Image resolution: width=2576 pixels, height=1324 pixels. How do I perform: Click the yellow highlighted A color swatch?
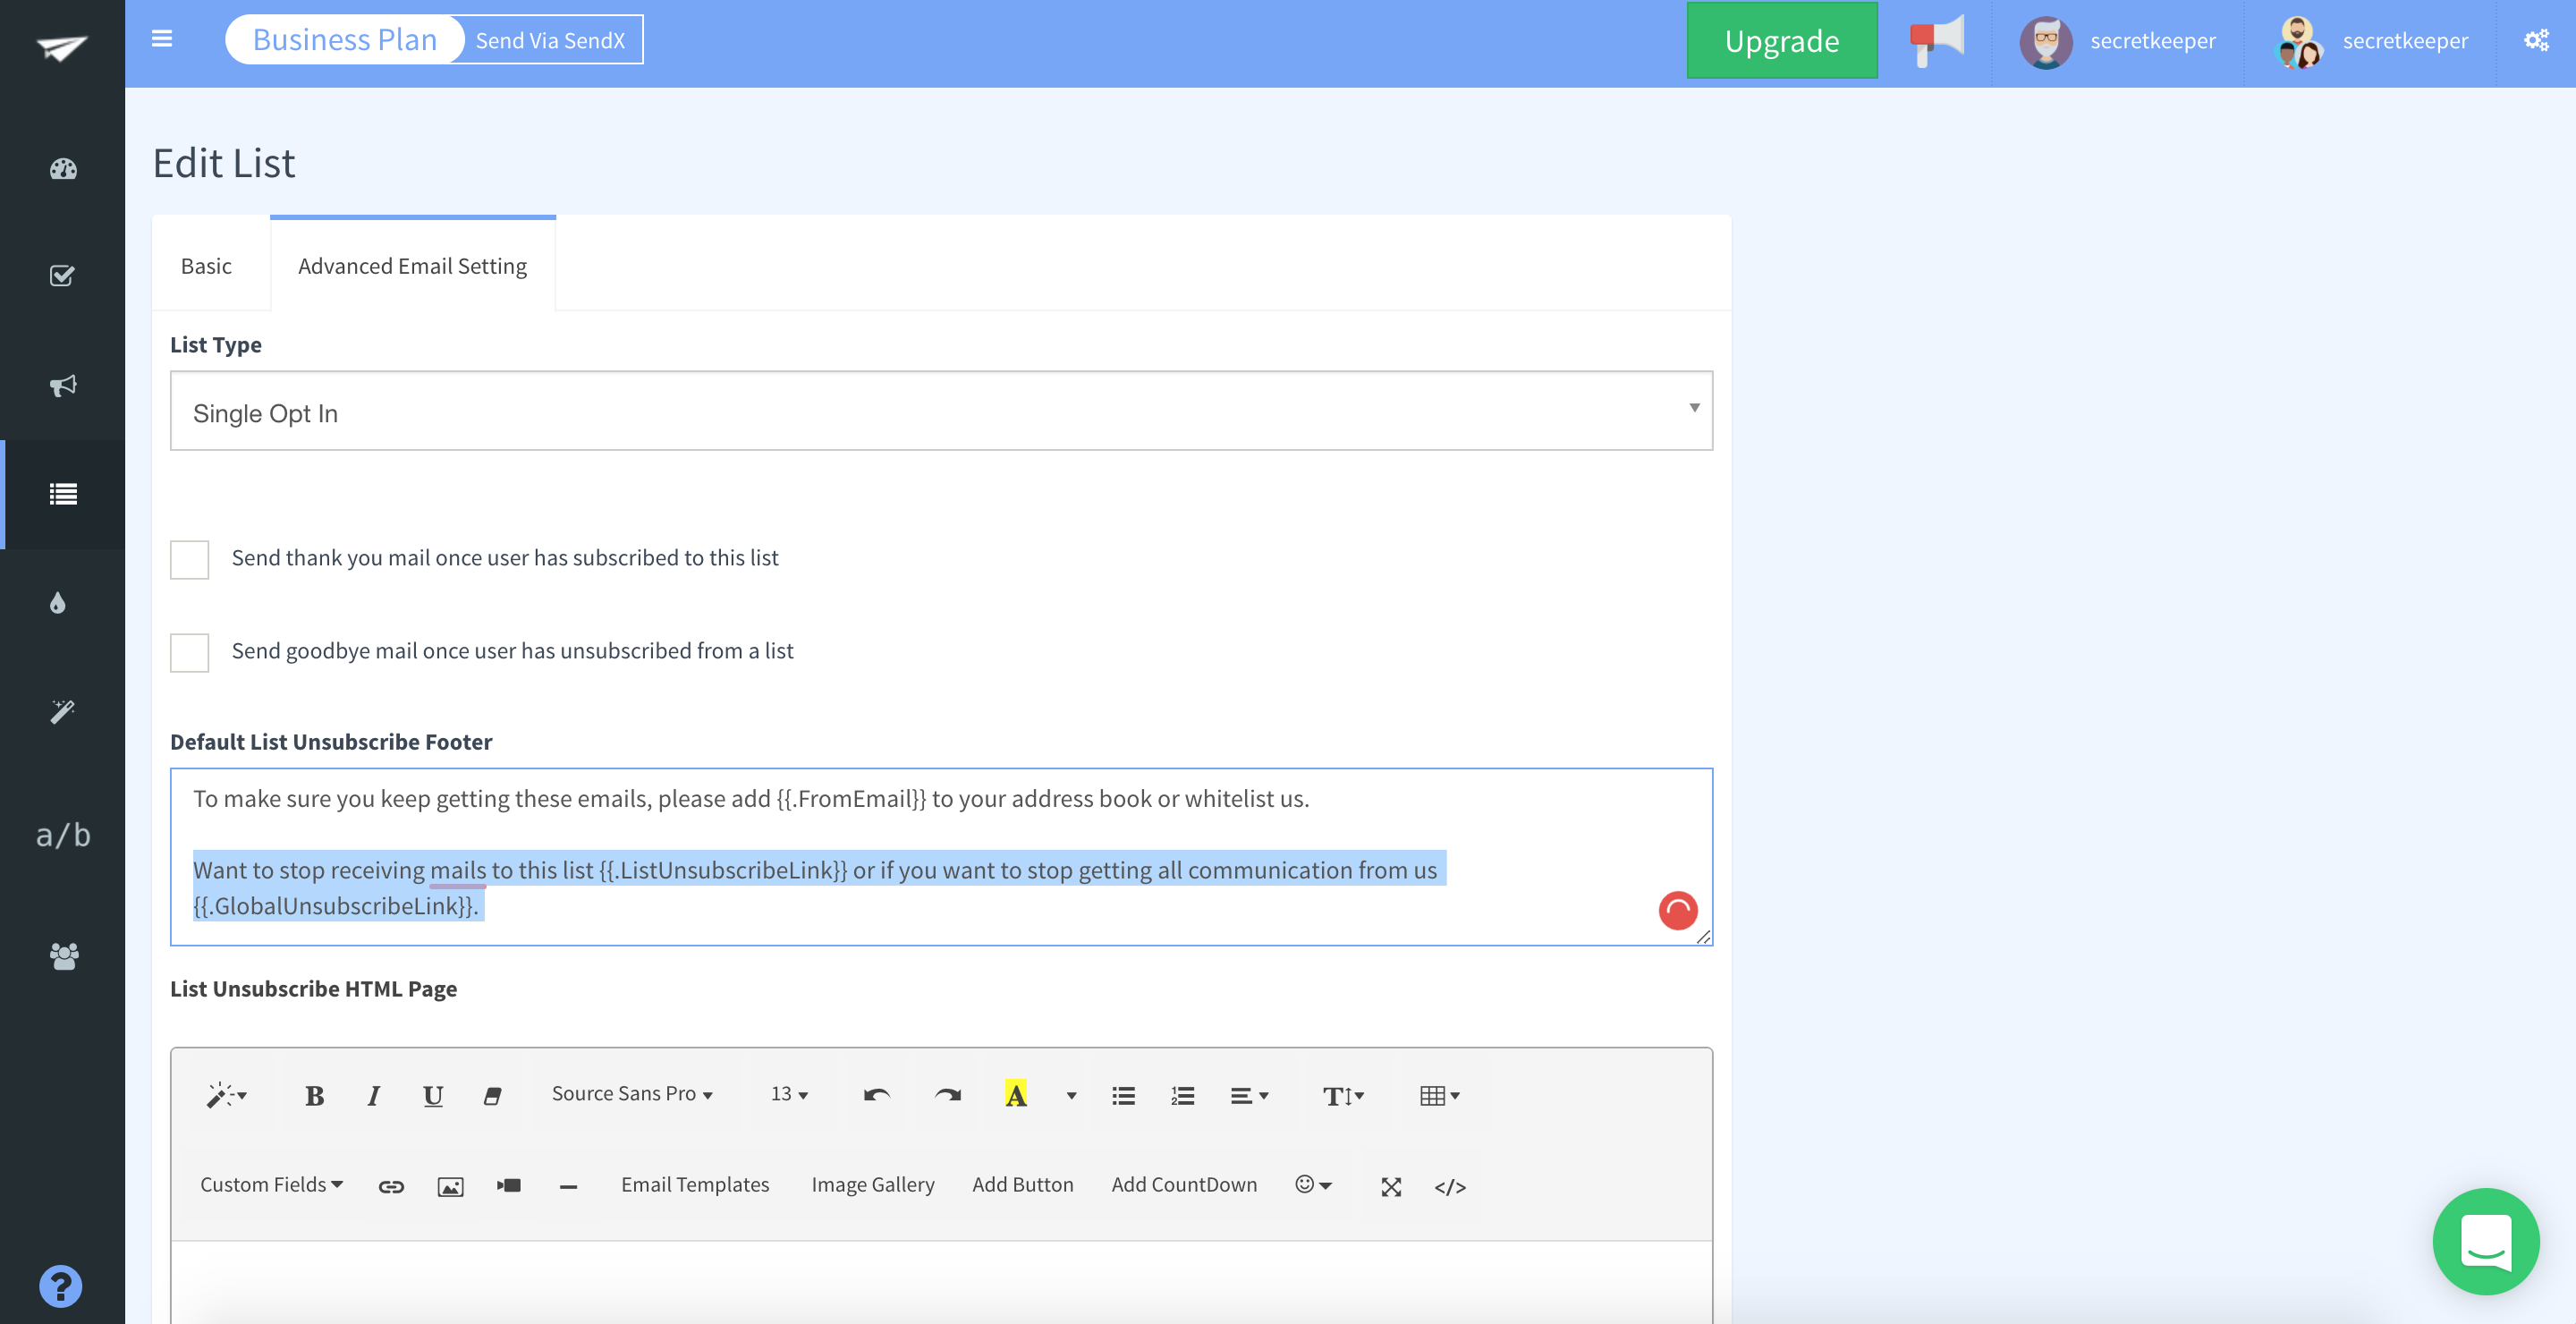coord(1016,1096)
